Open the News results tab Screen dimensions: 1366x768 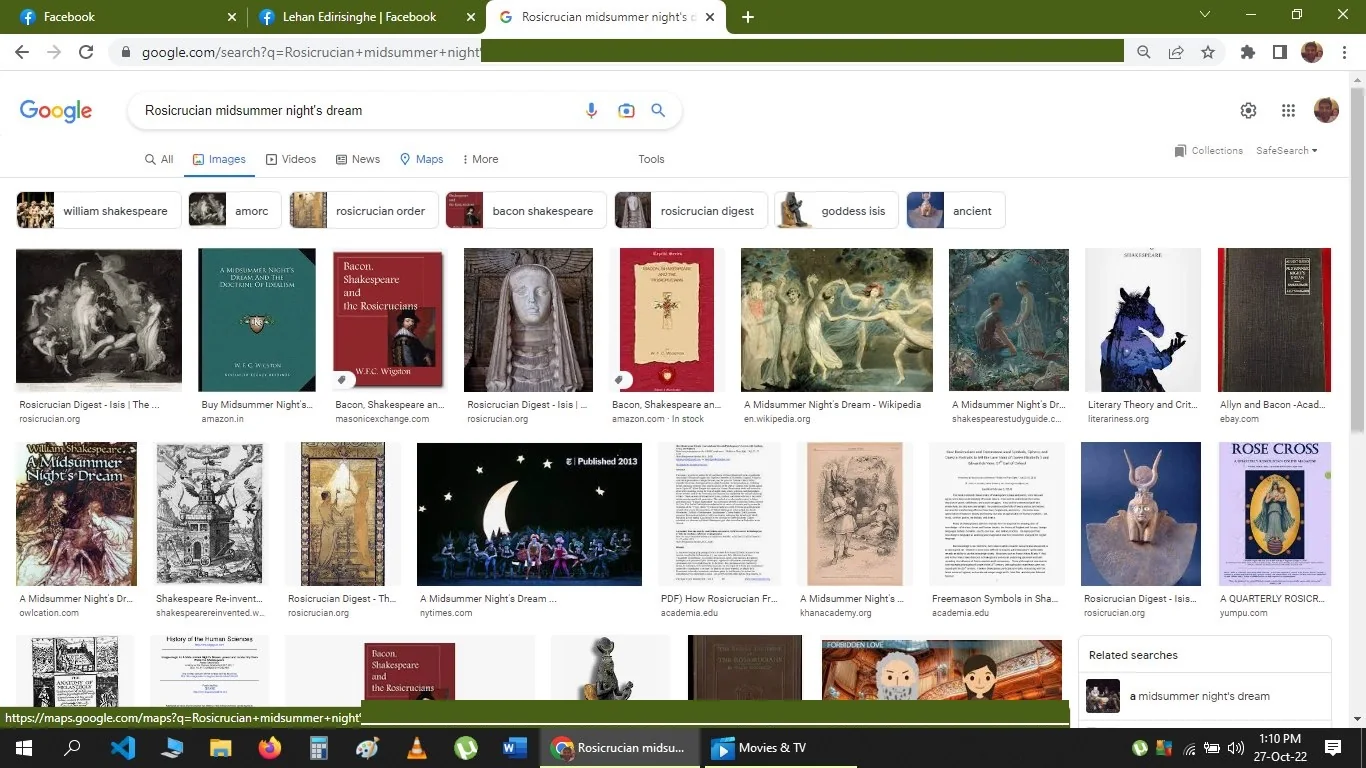pos(358,159)
